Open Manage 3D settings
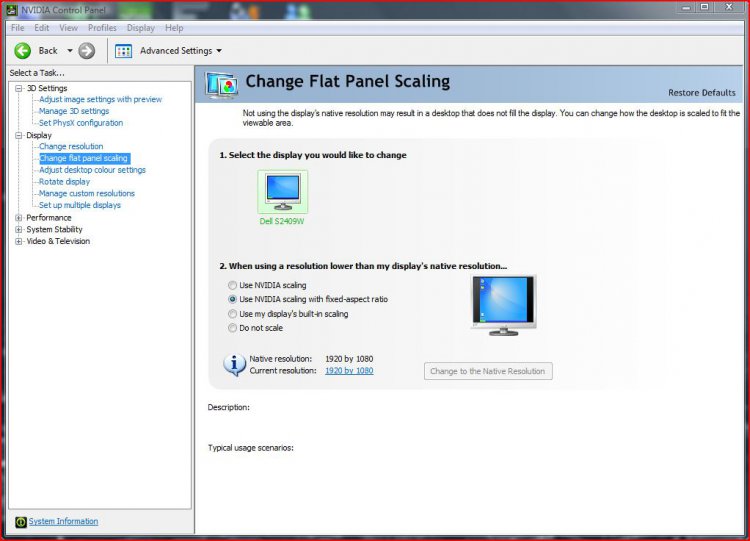The width and height of the screenshot is (750, 541). (x=74, y=111)
